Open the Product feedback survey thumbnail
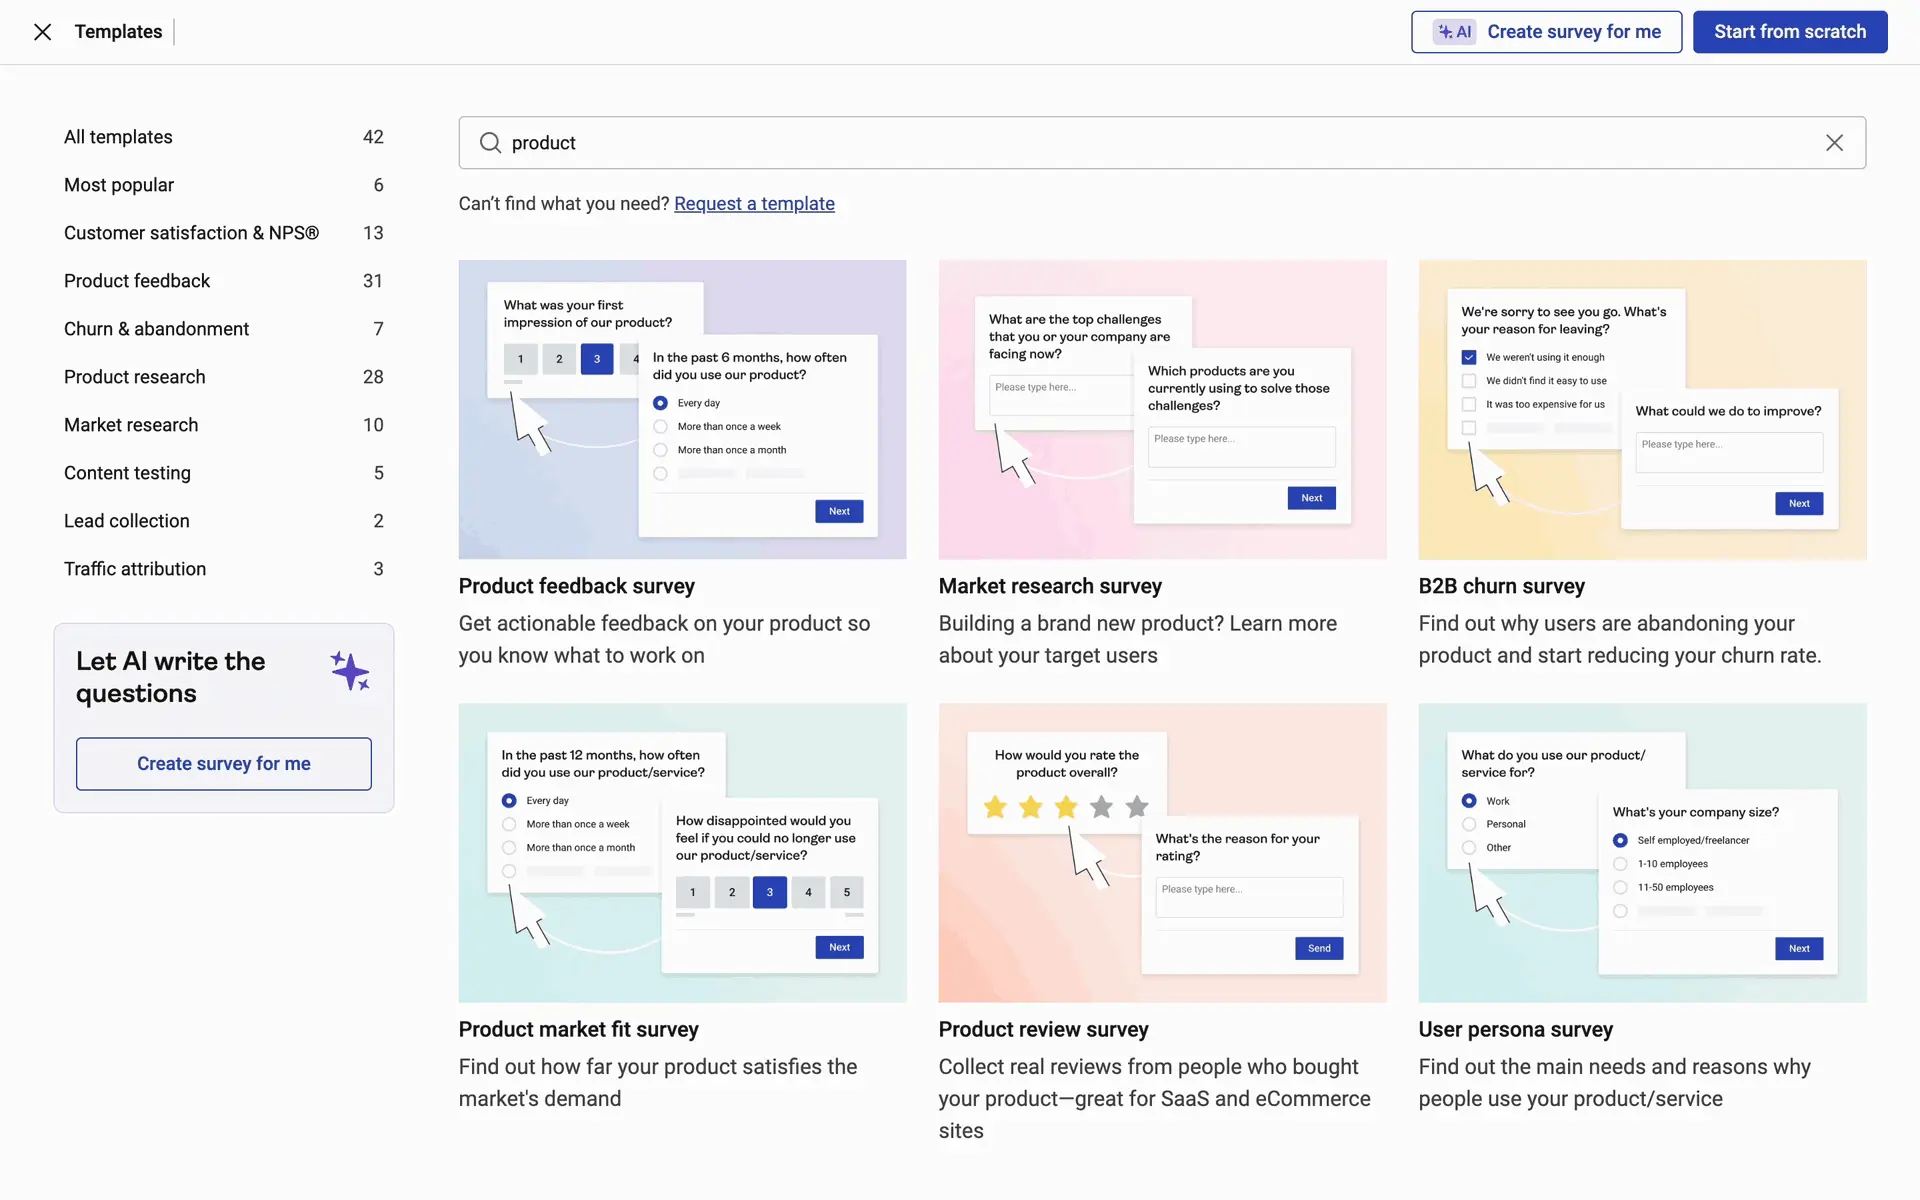The height and width of the screenshot is (1200, 1920). pos(682,409)
